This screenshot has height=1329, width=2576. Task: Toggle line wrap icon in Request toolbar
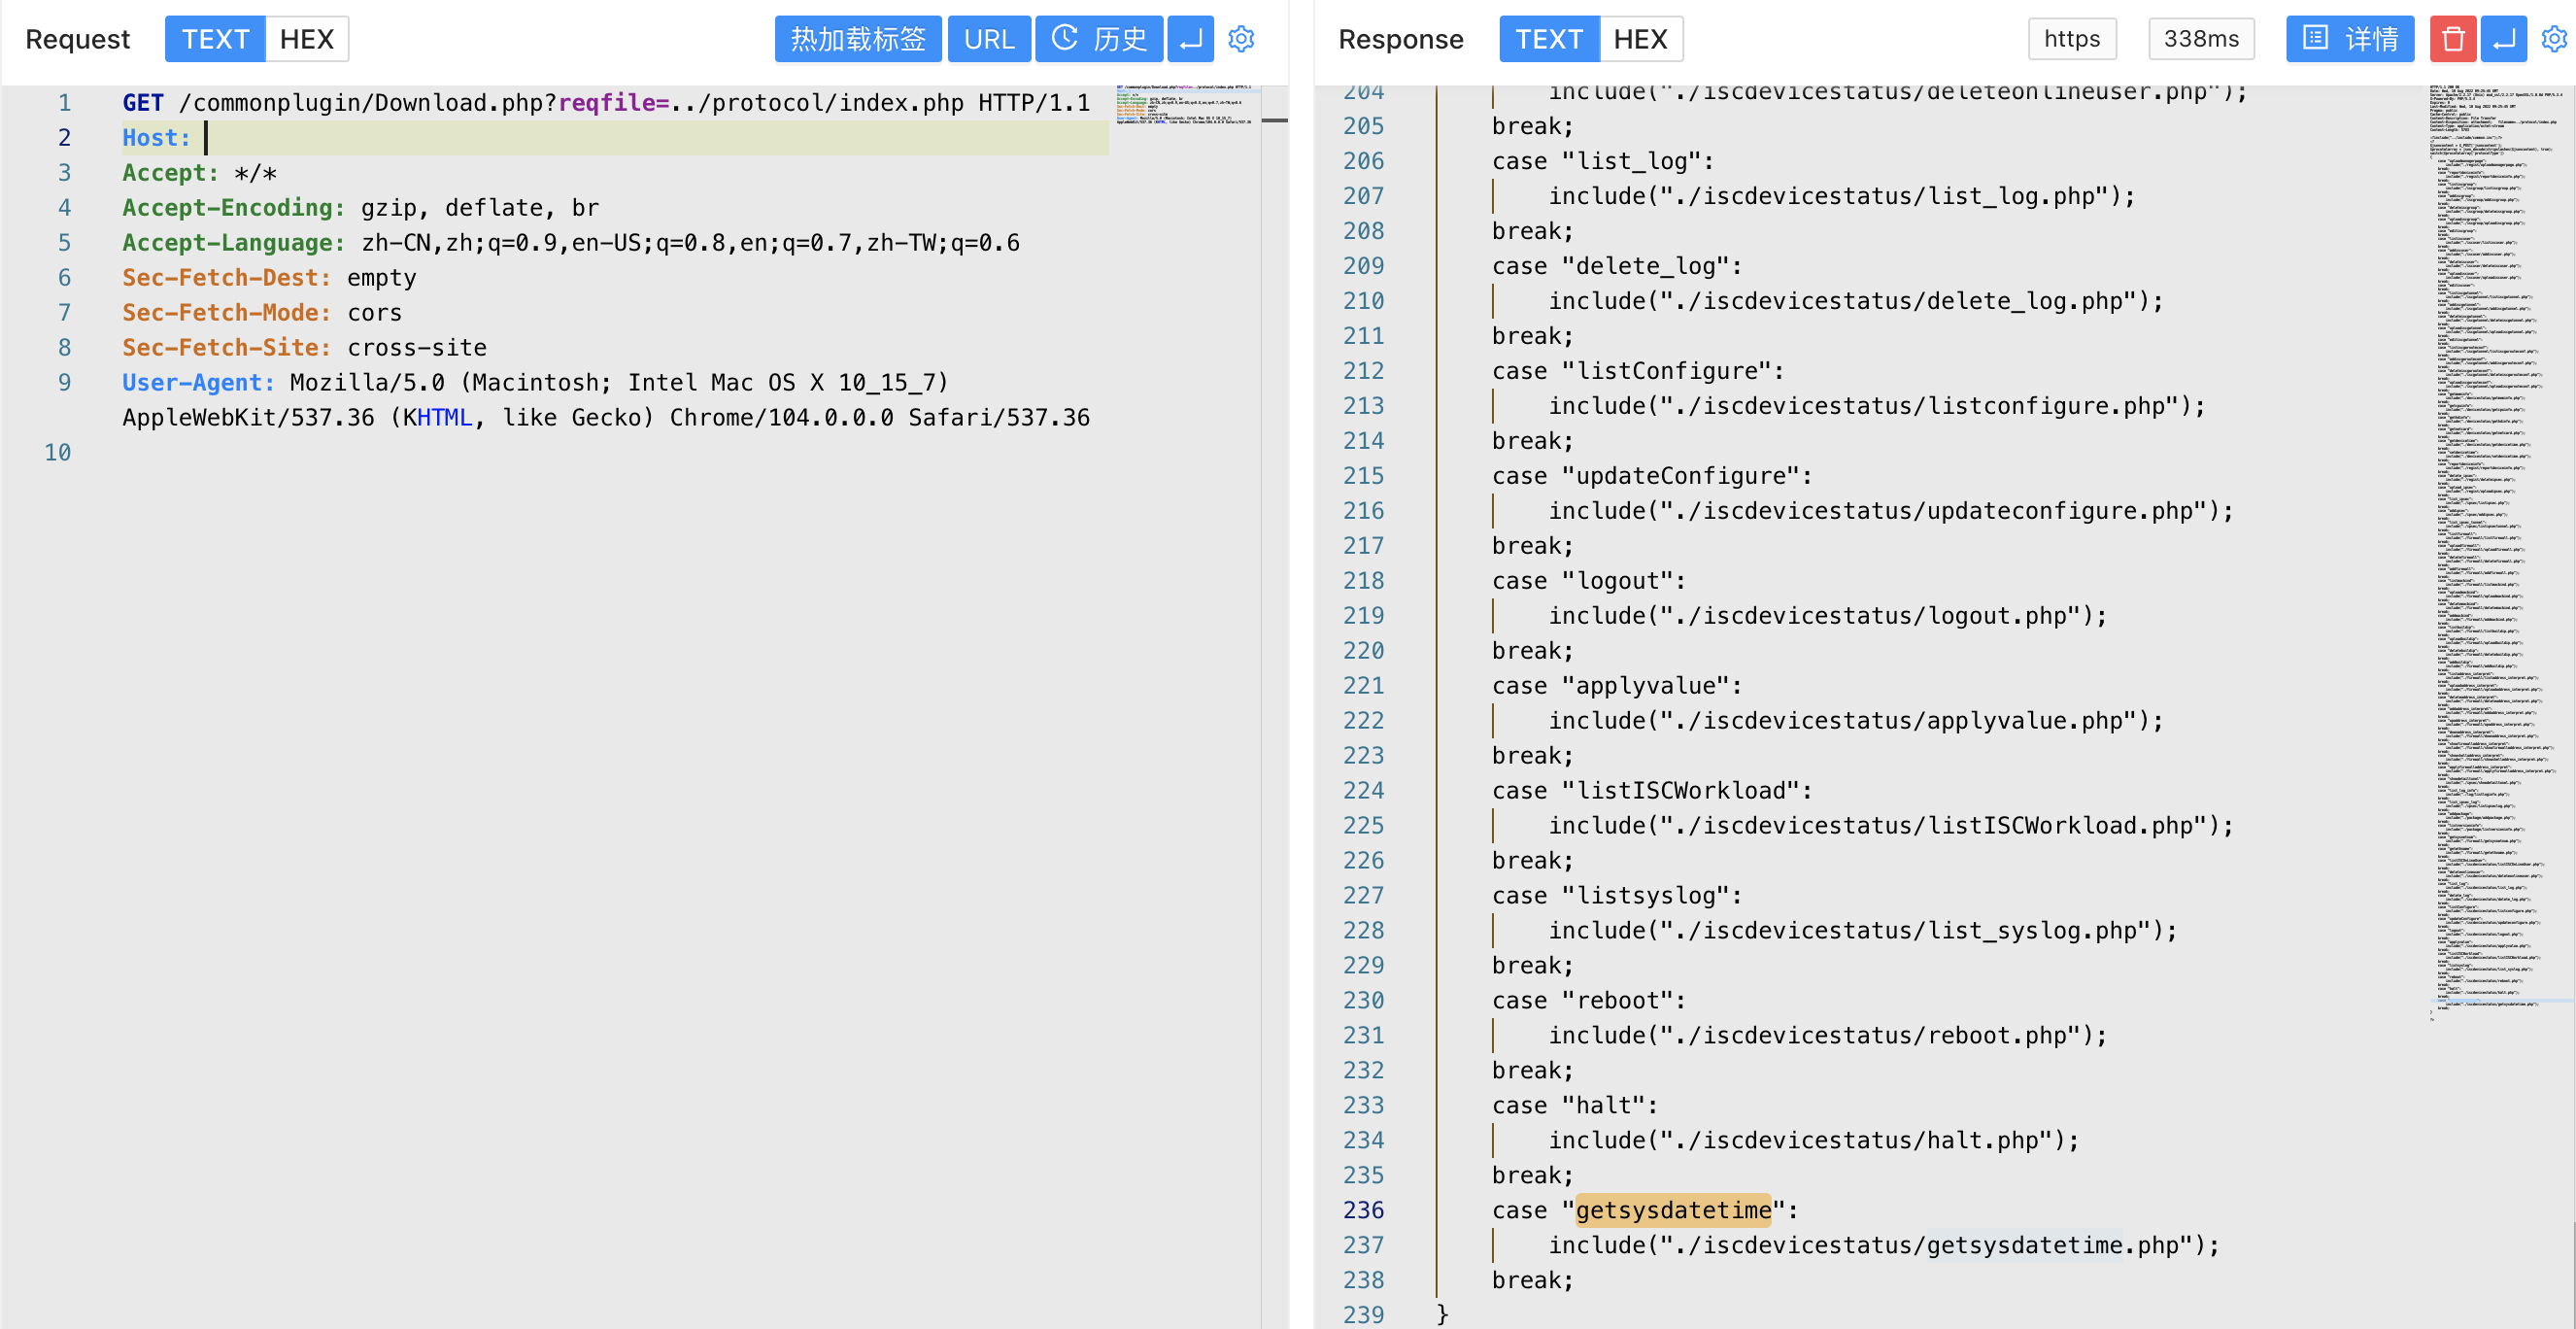[x=1190, y=39]
